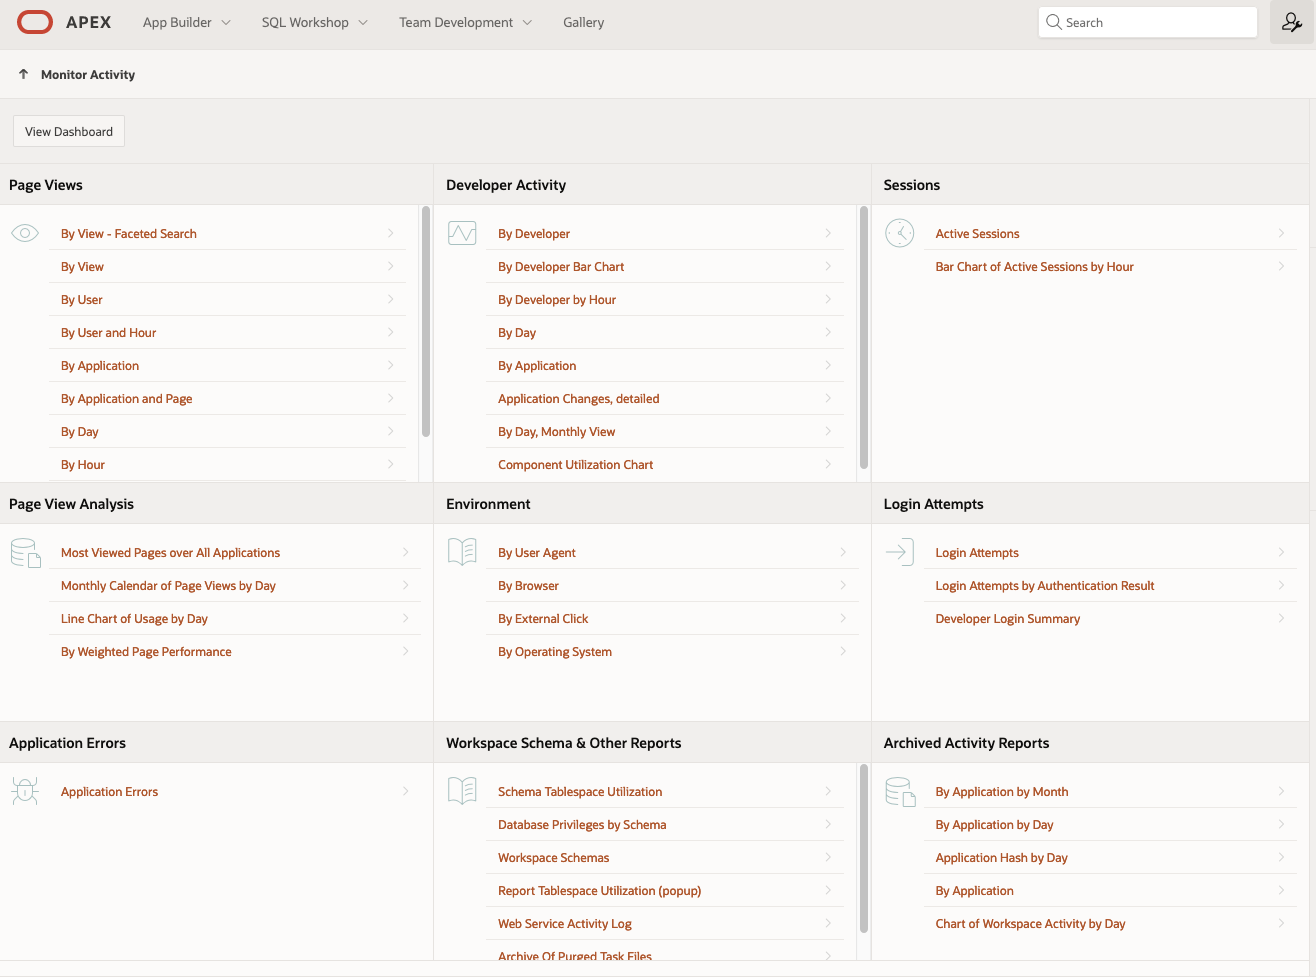This screenshot has width=1316, height=978.
Task: Expand the App Builder dropdown
Action: 186,21
